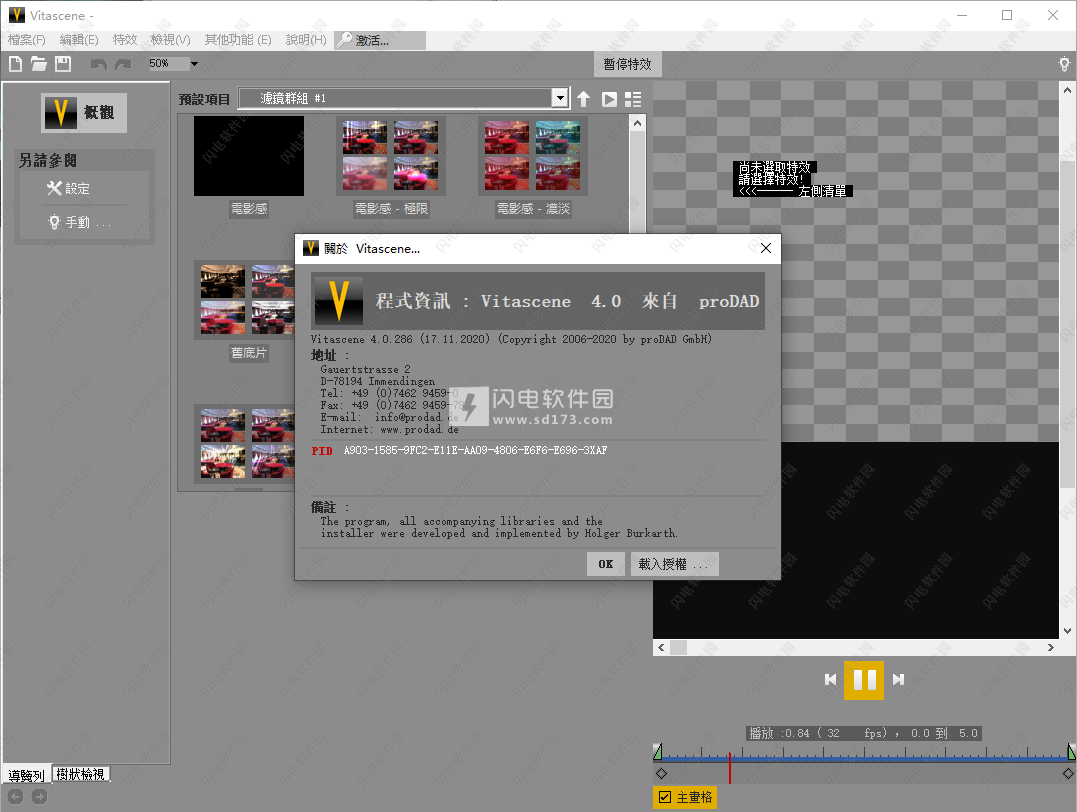This screenshot has height=812, width=1077.
Task: Save project with floppy disk icon
Action: pos(63,64)
